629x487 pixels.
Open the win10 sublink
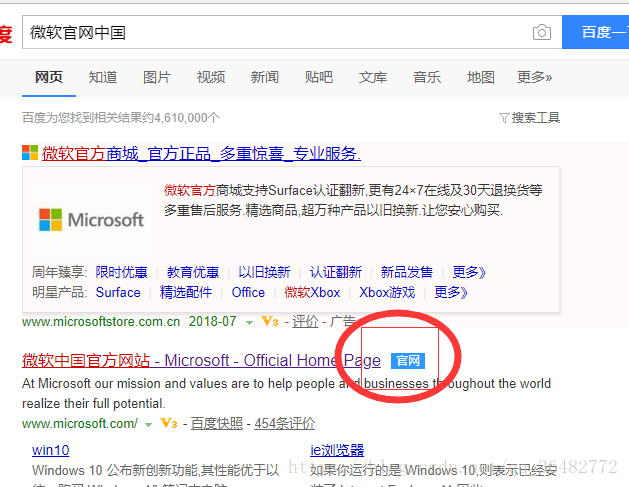(51, 450)
